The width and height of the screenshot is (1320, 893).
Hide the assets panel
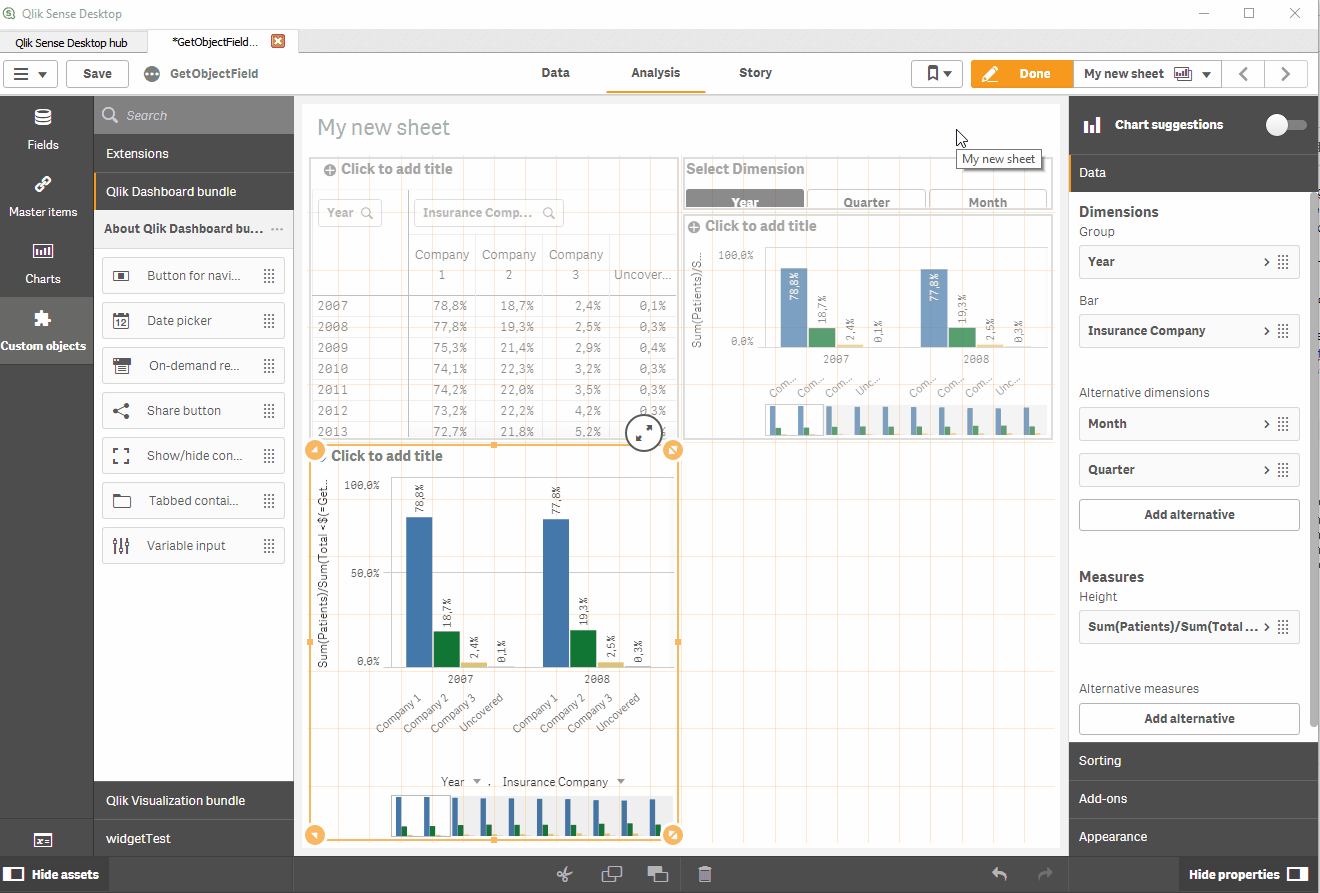point(52,874)
